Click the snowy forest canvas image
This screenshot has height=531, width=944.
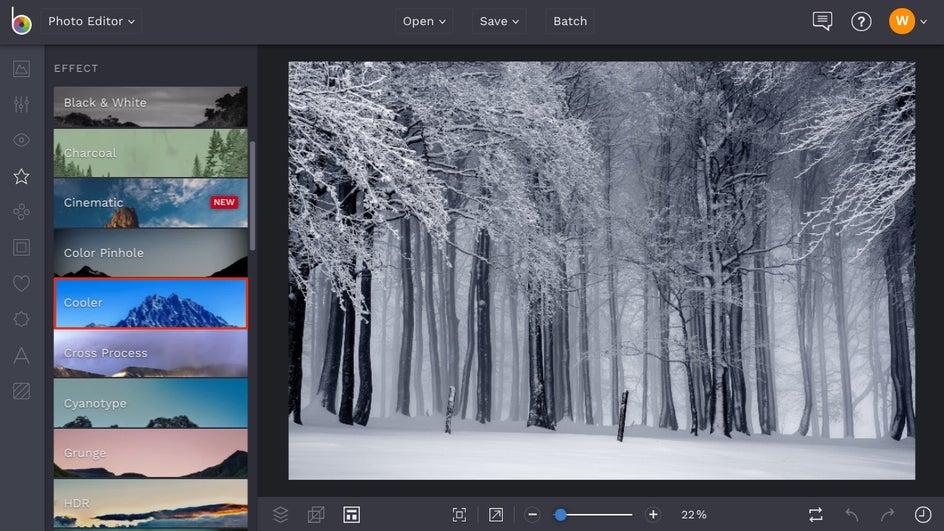pos(601,270)
